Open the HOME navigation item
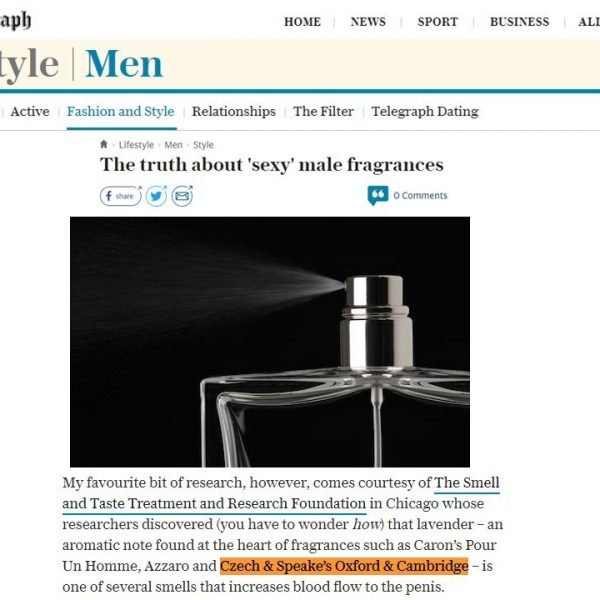The width and height of the screenshot is (600, 600). (x=302, y=22)
